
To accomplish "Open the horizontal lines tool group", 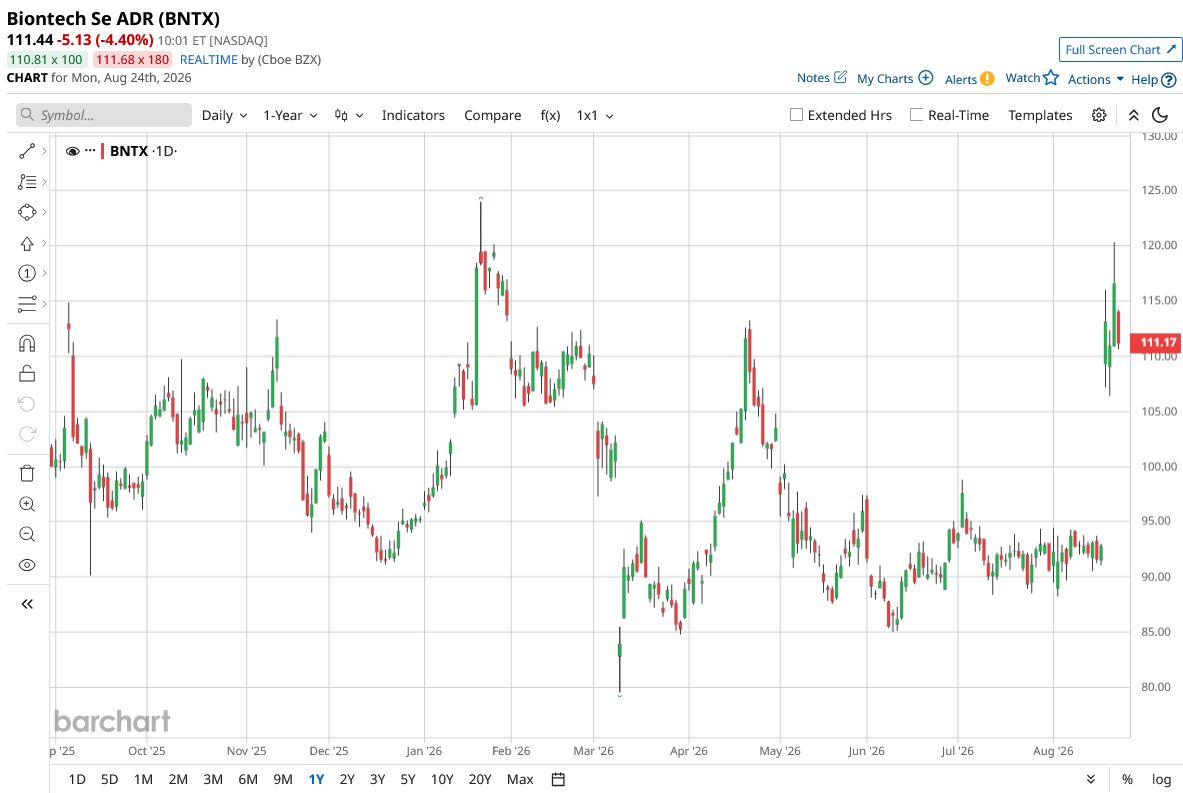I will click(26, 303).
